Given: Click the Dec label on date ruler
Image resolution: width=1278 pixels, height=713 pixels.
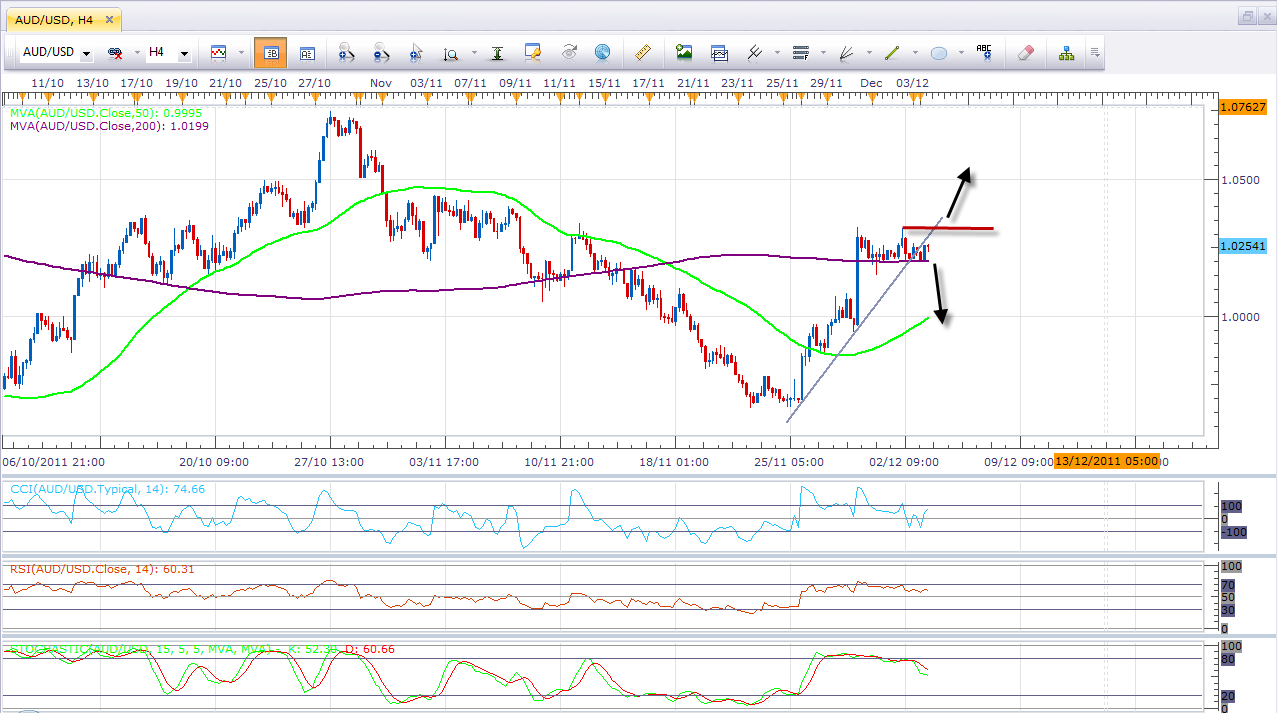Looking at the screenshot, I should 871,82.
